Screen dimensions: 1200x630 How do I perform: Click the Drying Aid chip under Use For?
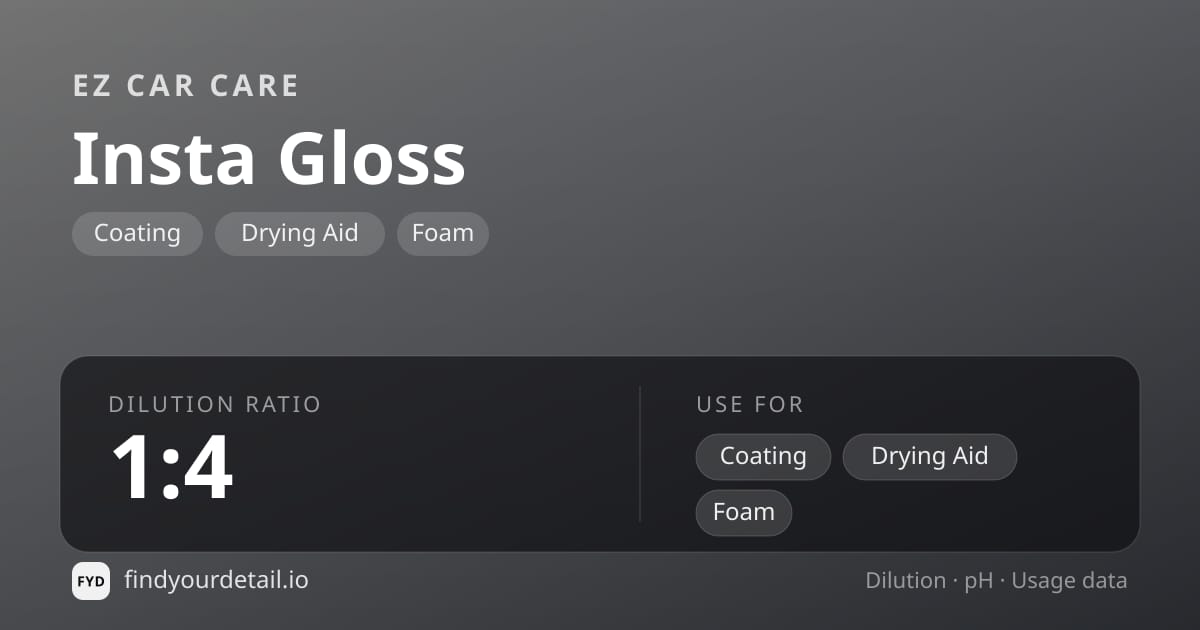point(930,457)
